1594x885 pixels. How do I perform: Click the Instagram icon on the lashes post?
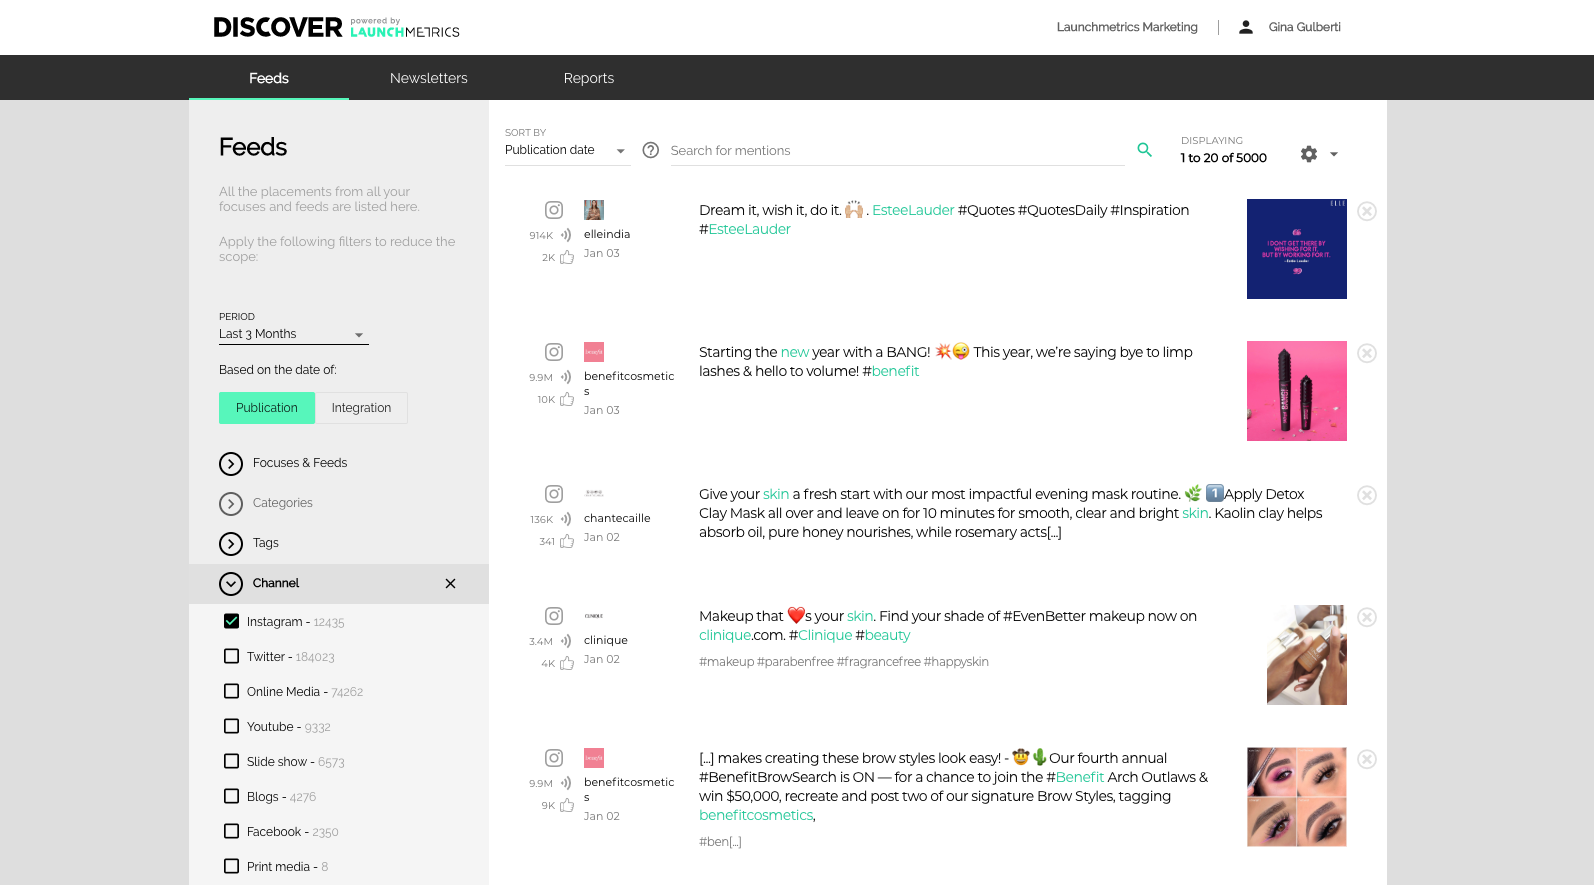pos(554,352)
